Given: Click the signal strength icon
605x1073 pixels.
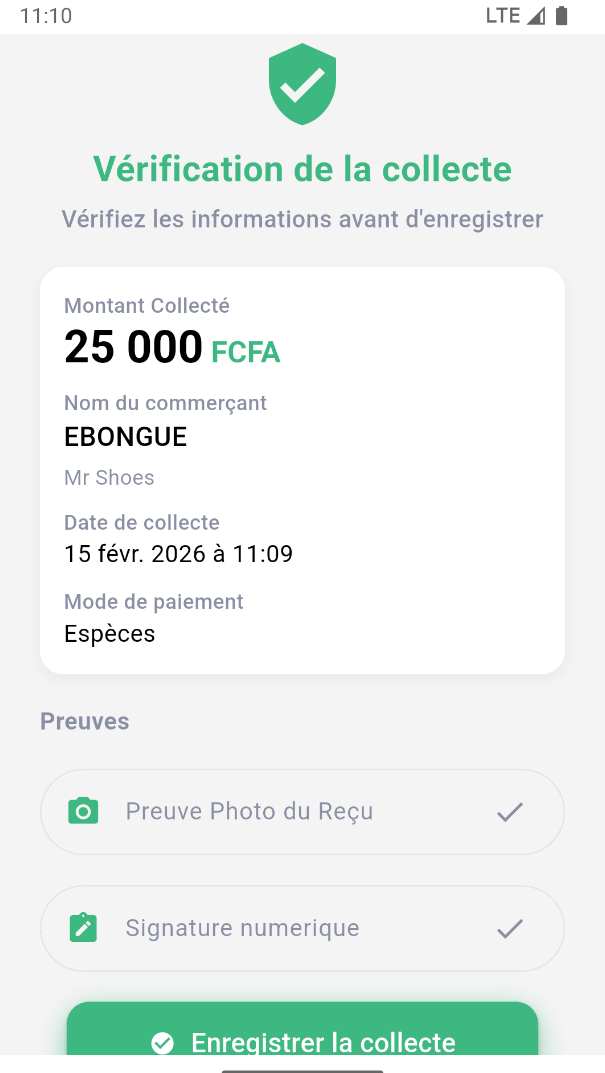Looking at the screenshot, I should click(x=536, y=15).
